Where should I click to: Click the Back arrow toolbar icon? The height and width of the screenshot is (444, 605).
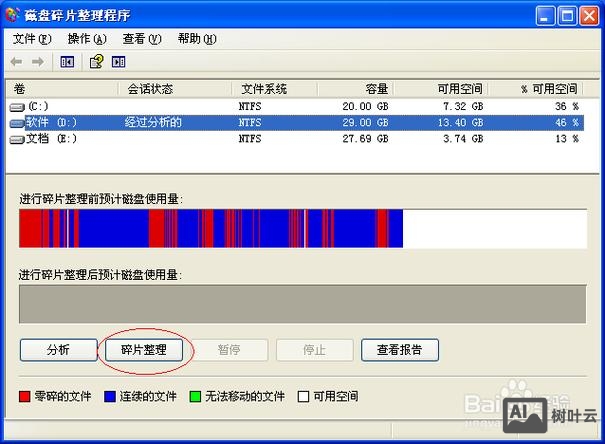tap(16, 62)
